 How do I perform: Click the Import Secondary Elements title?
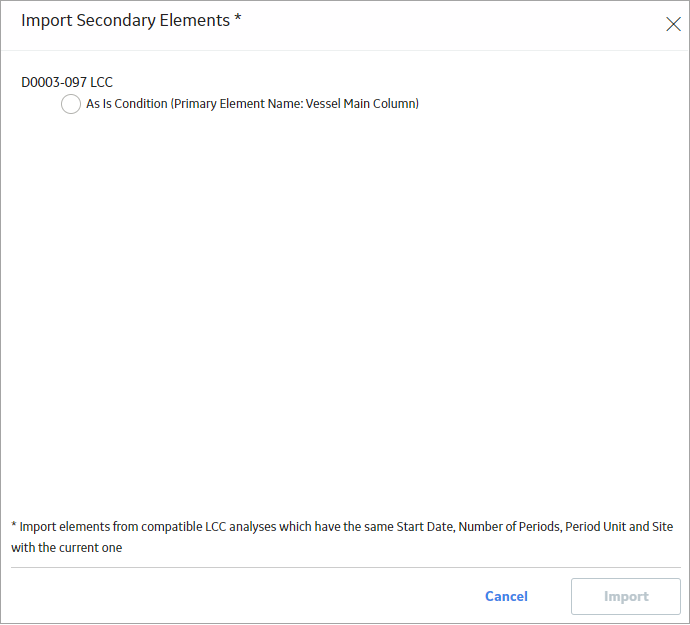131,21
